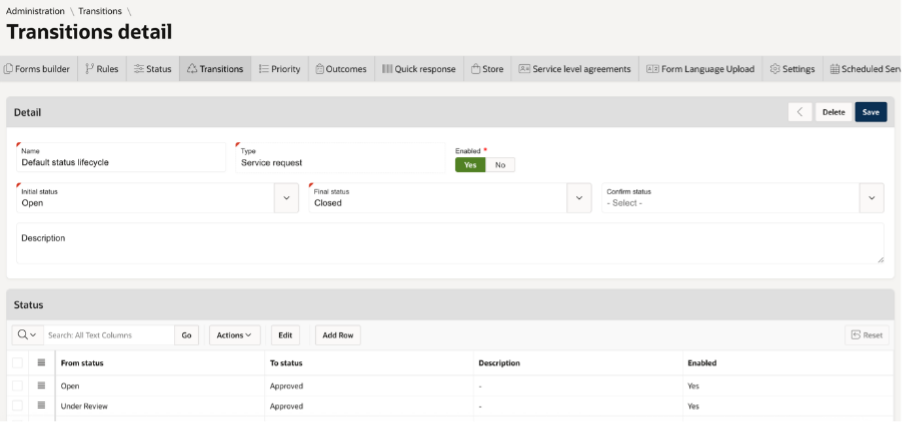Select the Transitions tab
This screenshot has width=903, height=423.
pyautogui.click(x=215, y=68)
